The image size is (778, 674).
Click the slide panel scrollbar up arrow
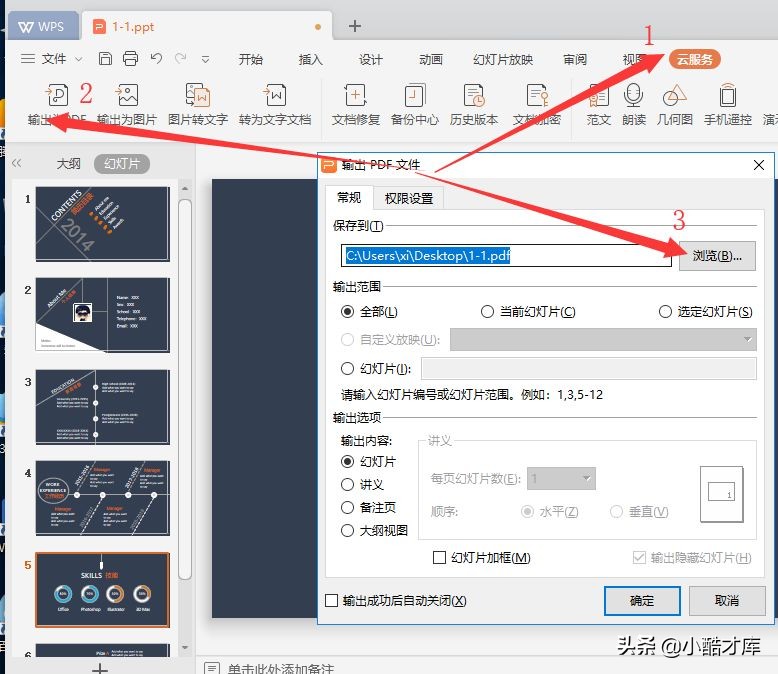185,189
